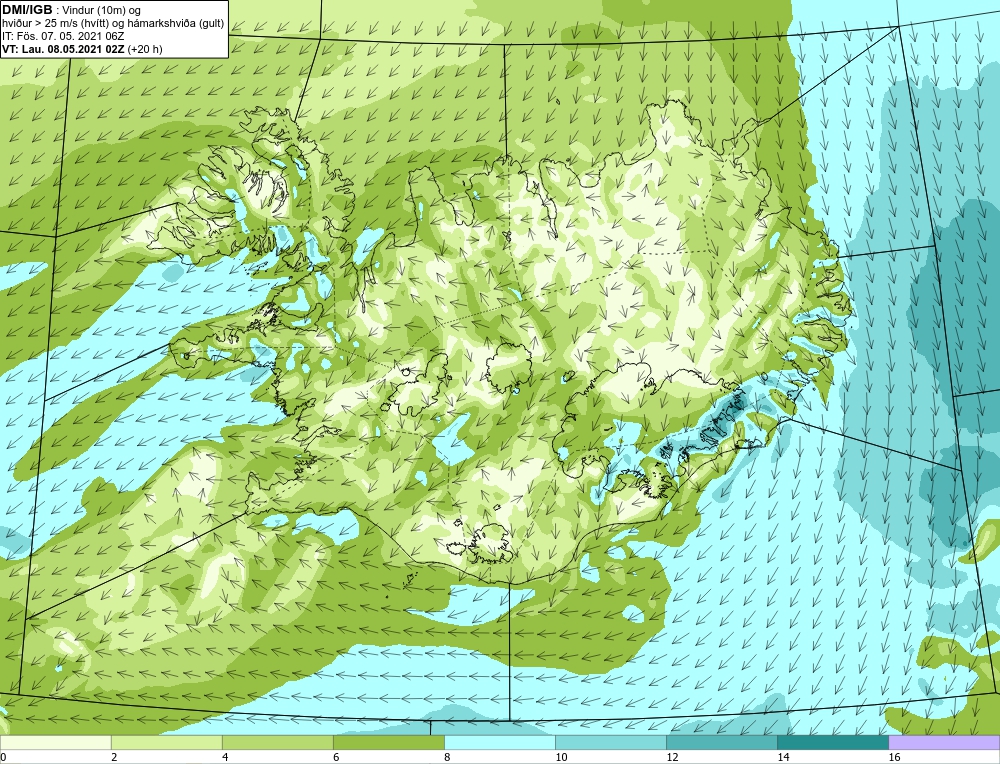This screenshot has width=1000, height=764.
Task: Click the 'VT: Lau. 08.05.2021 02Z' valid time
Action: pos(64,49)
